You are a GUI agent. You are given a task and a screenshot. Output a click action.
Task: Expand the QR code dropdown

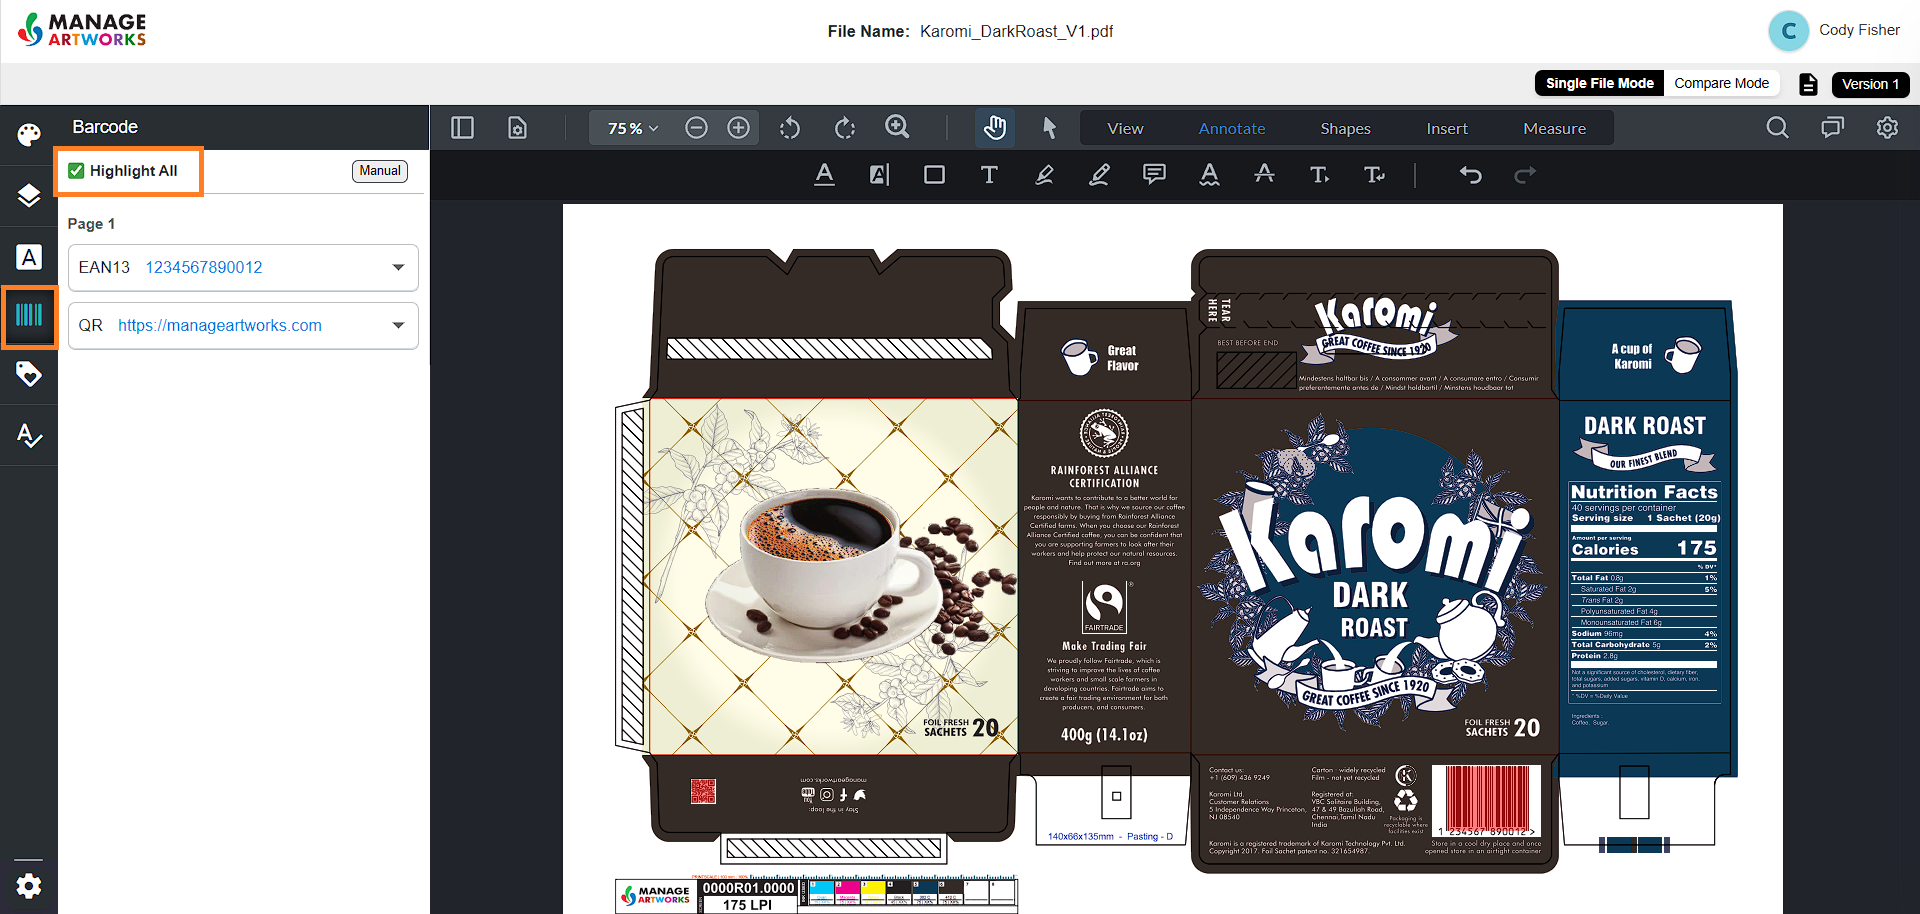(x=398, y=325)
